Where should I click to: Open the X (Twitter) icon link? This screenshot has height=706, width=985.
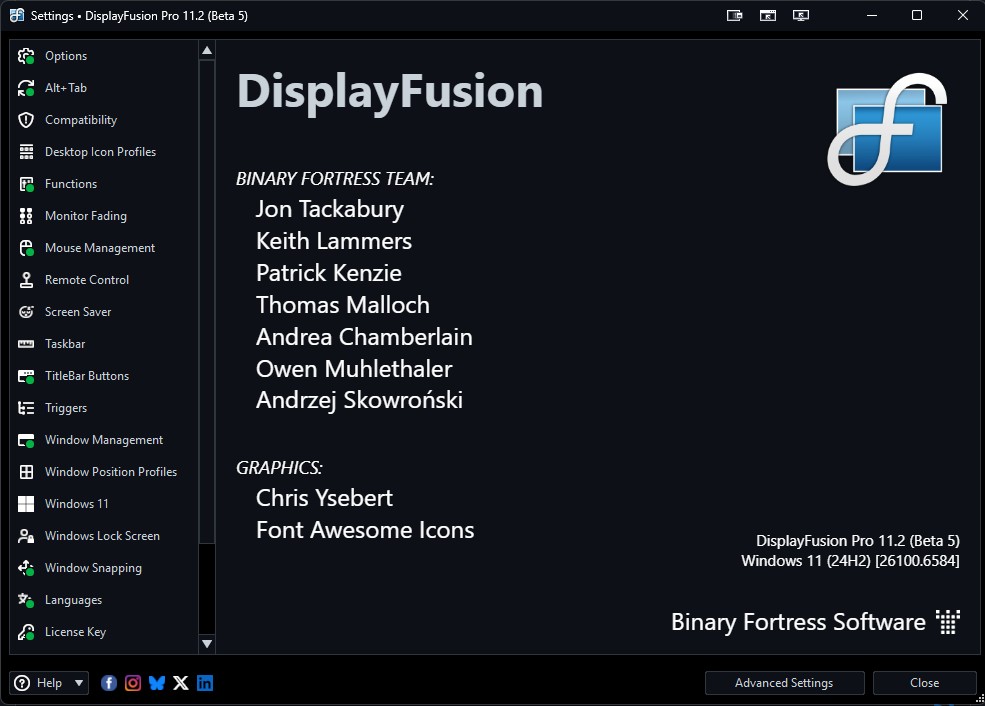181,683
